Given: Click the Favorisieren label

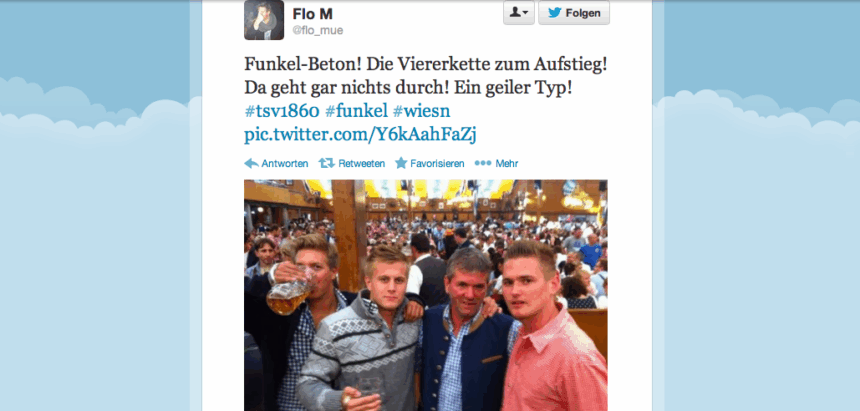Looking at the screenshot, I should (437, 164).
